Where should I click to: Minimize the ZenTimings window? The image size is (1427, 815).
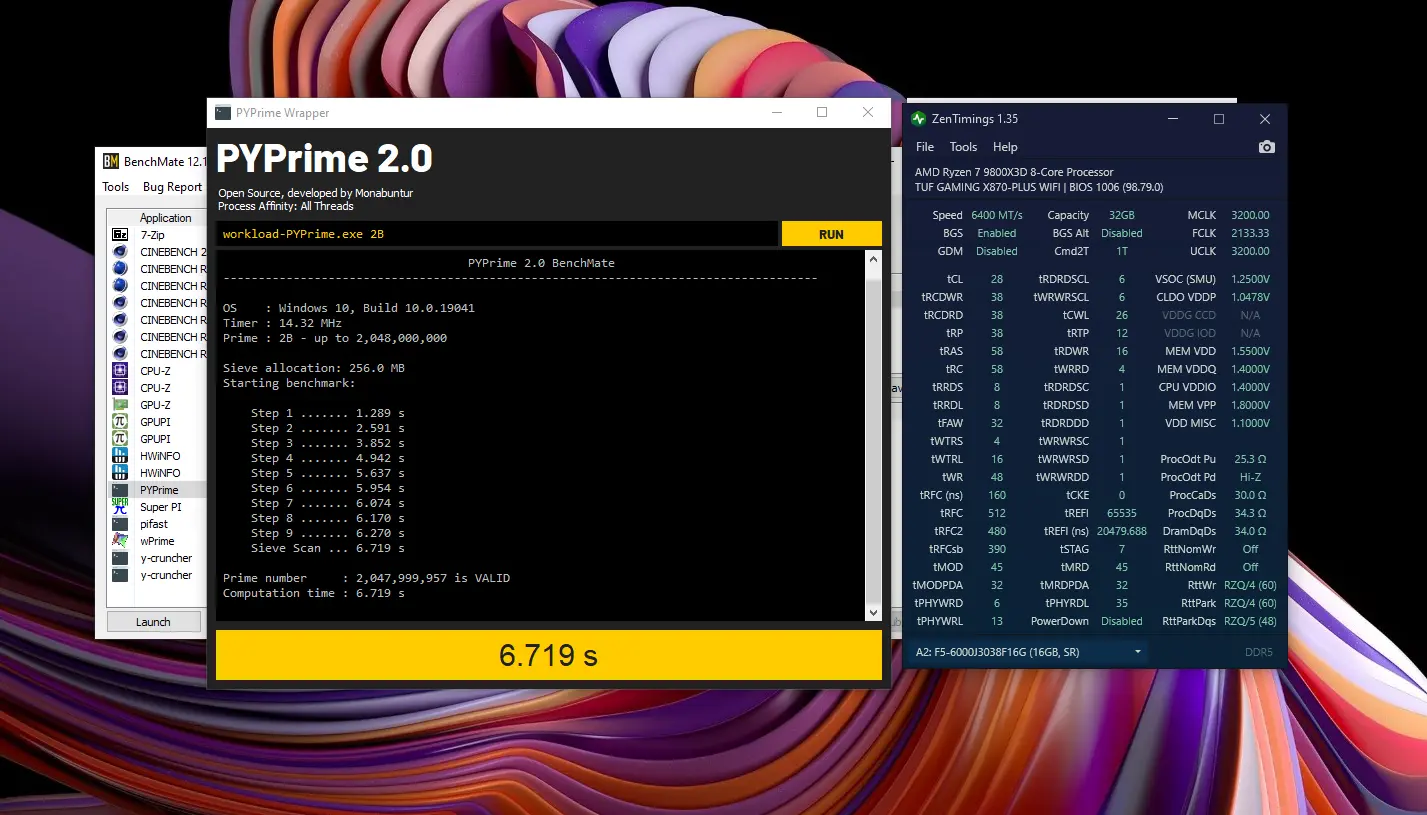(1173, 119)
